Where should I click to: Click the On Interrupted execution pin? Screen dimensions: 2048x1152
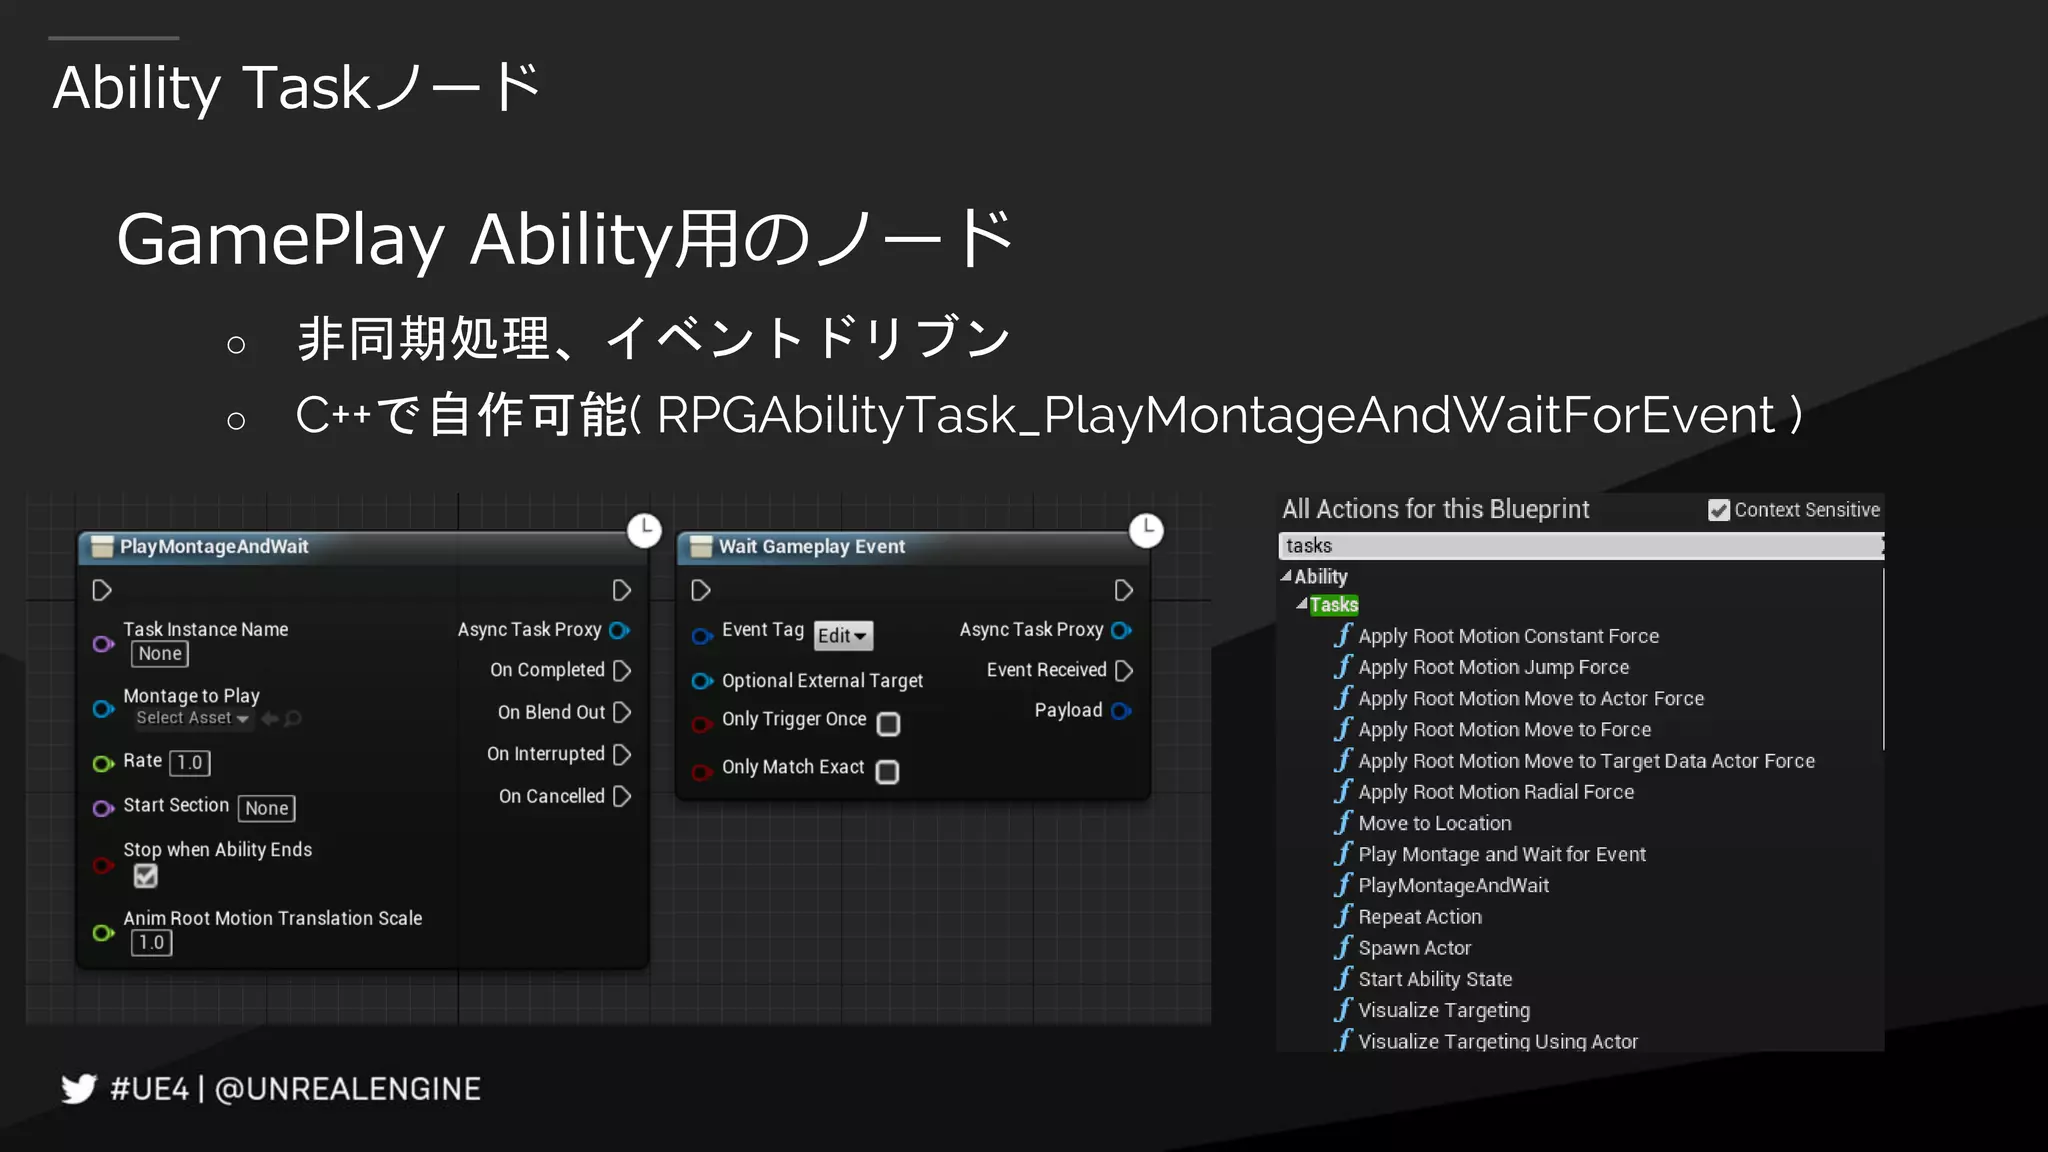coord(621,754)
